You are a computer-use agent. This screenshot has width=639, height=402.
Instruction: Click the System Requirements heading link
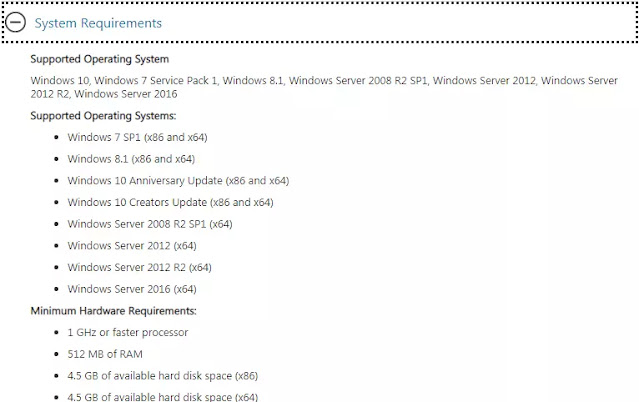98,23
